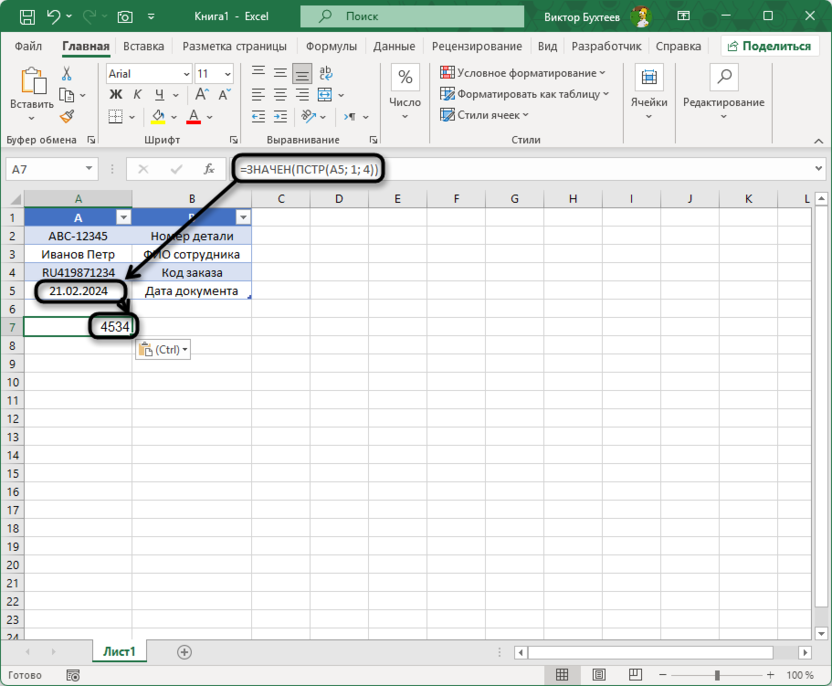Add a new sheet with the plus icon
The image size is (832, 686).
pyautogui.click(x=184, y=652)
